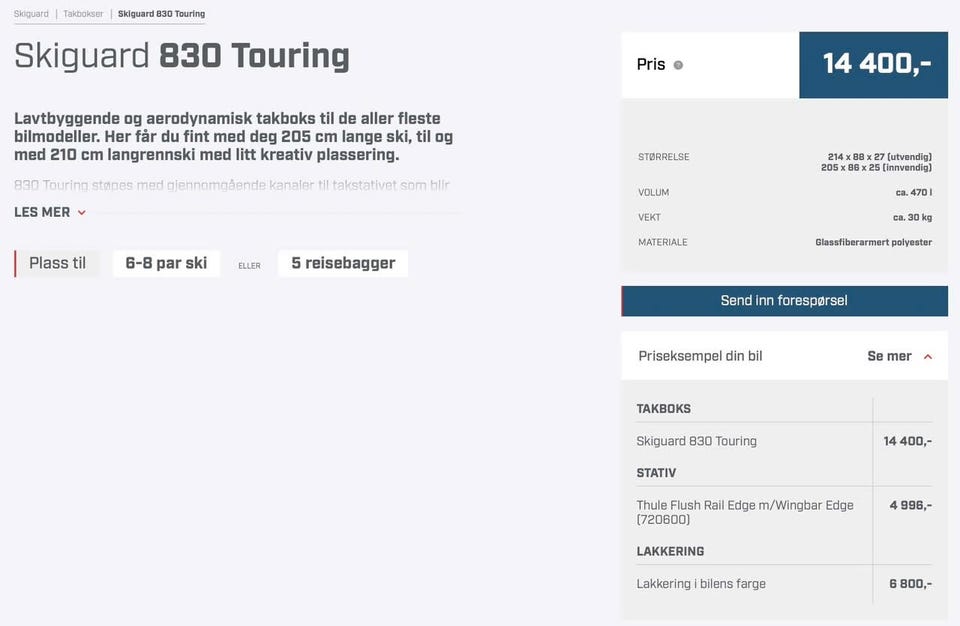Collapse Priseksempel with Se mer
The width and height of the screenshot is (960, 626).
(889, 356)
